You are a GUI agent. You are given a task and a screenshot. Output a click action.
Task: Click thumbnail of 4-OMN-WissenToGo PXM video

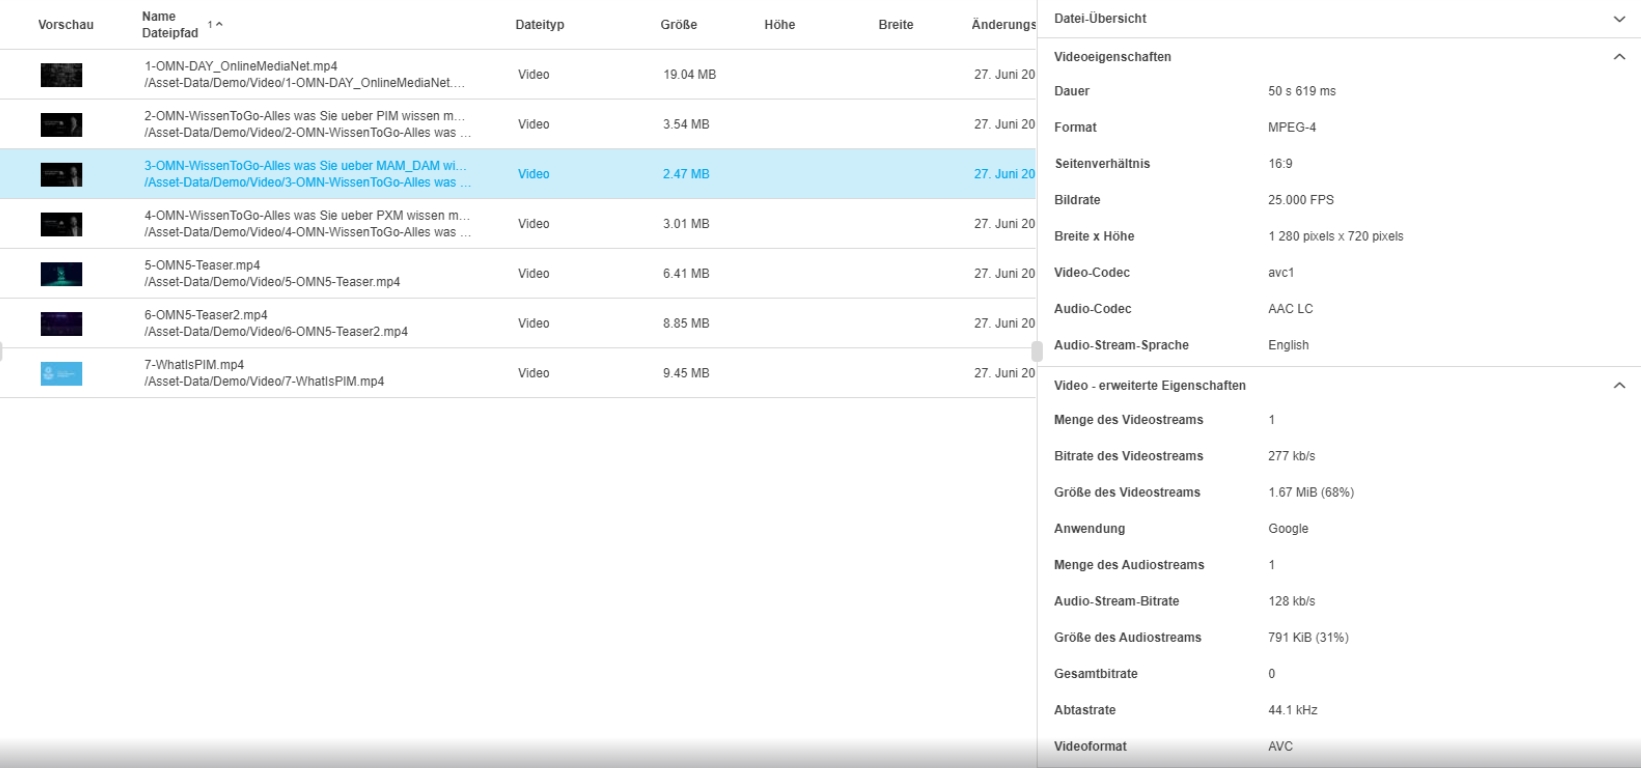click(61, 225)
